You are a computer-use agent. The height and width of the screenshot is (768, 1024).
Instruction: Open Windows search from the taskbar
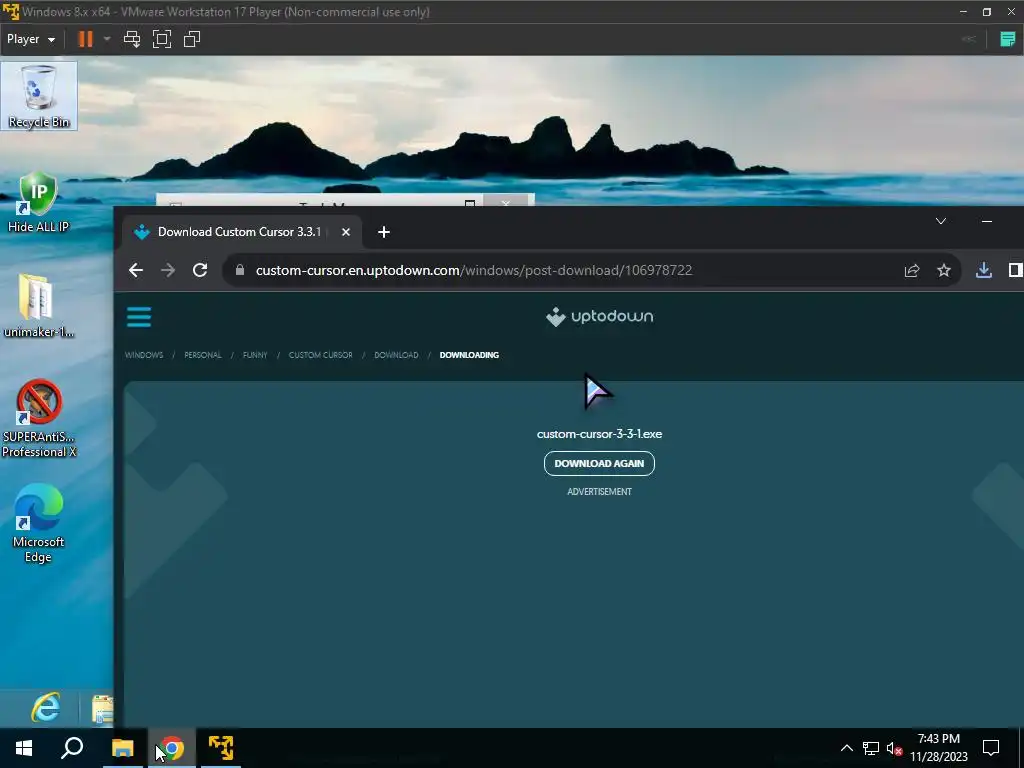click(72, 748)
